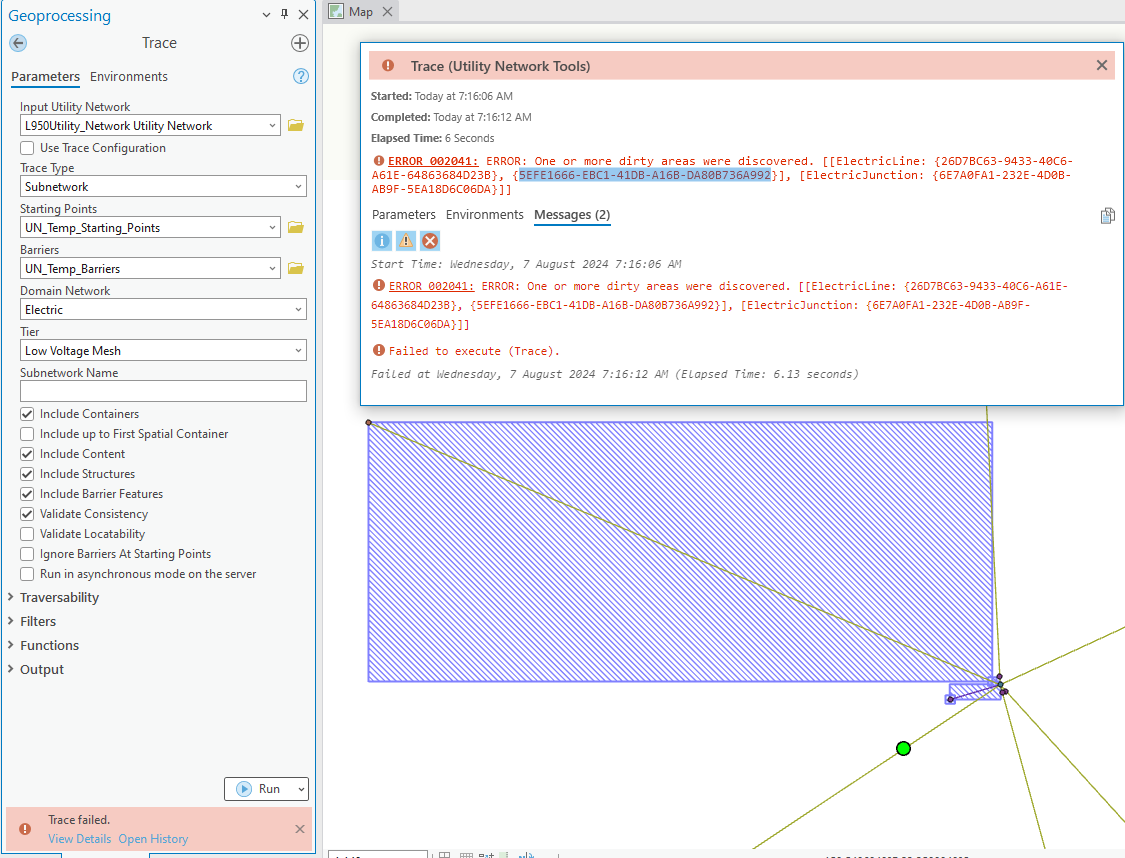Click the auto-hide pin on Geoprocessing pane
The height and width of the screenshot is (858, 1125).
(284, 14)
